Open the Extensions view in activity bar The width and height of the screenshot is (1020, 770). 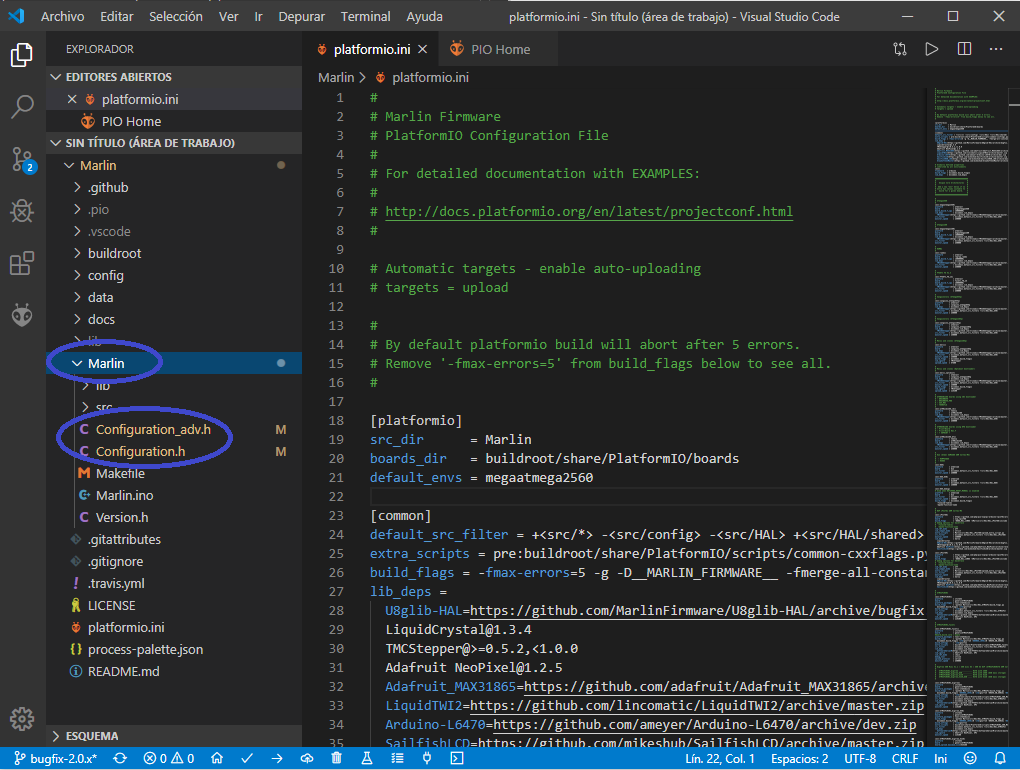(x=22, y=263)
